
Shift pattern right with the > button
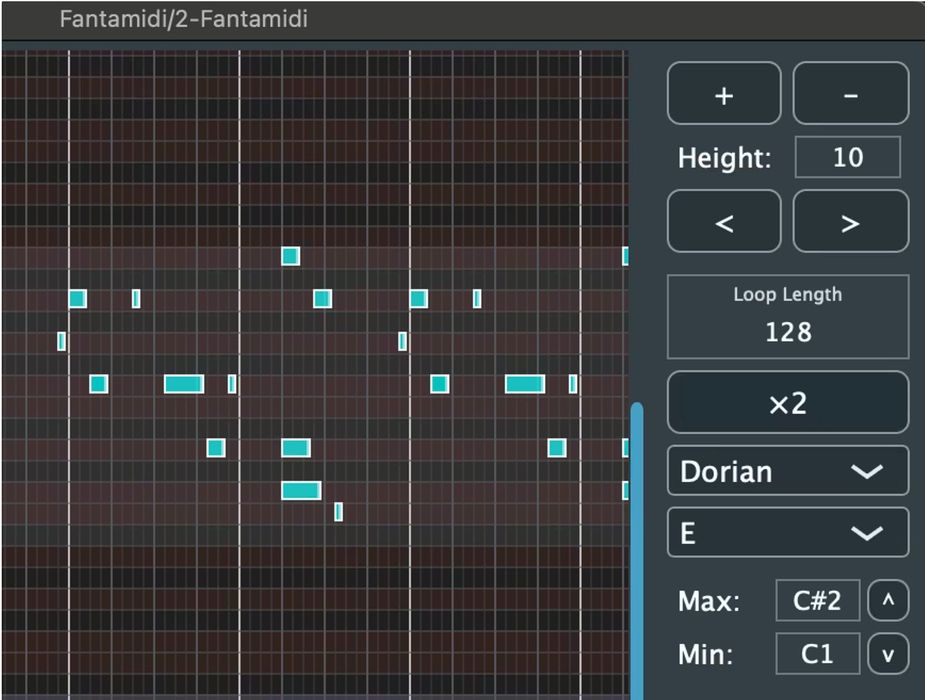click(850, 222)
